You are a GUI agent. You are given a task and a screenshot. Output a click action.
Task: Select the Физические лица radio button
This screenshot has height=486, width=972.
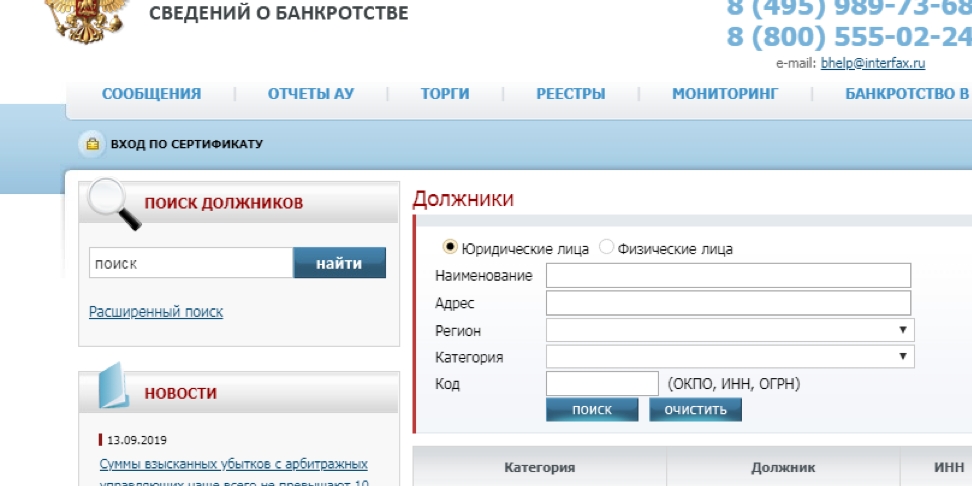click(606, 248)
